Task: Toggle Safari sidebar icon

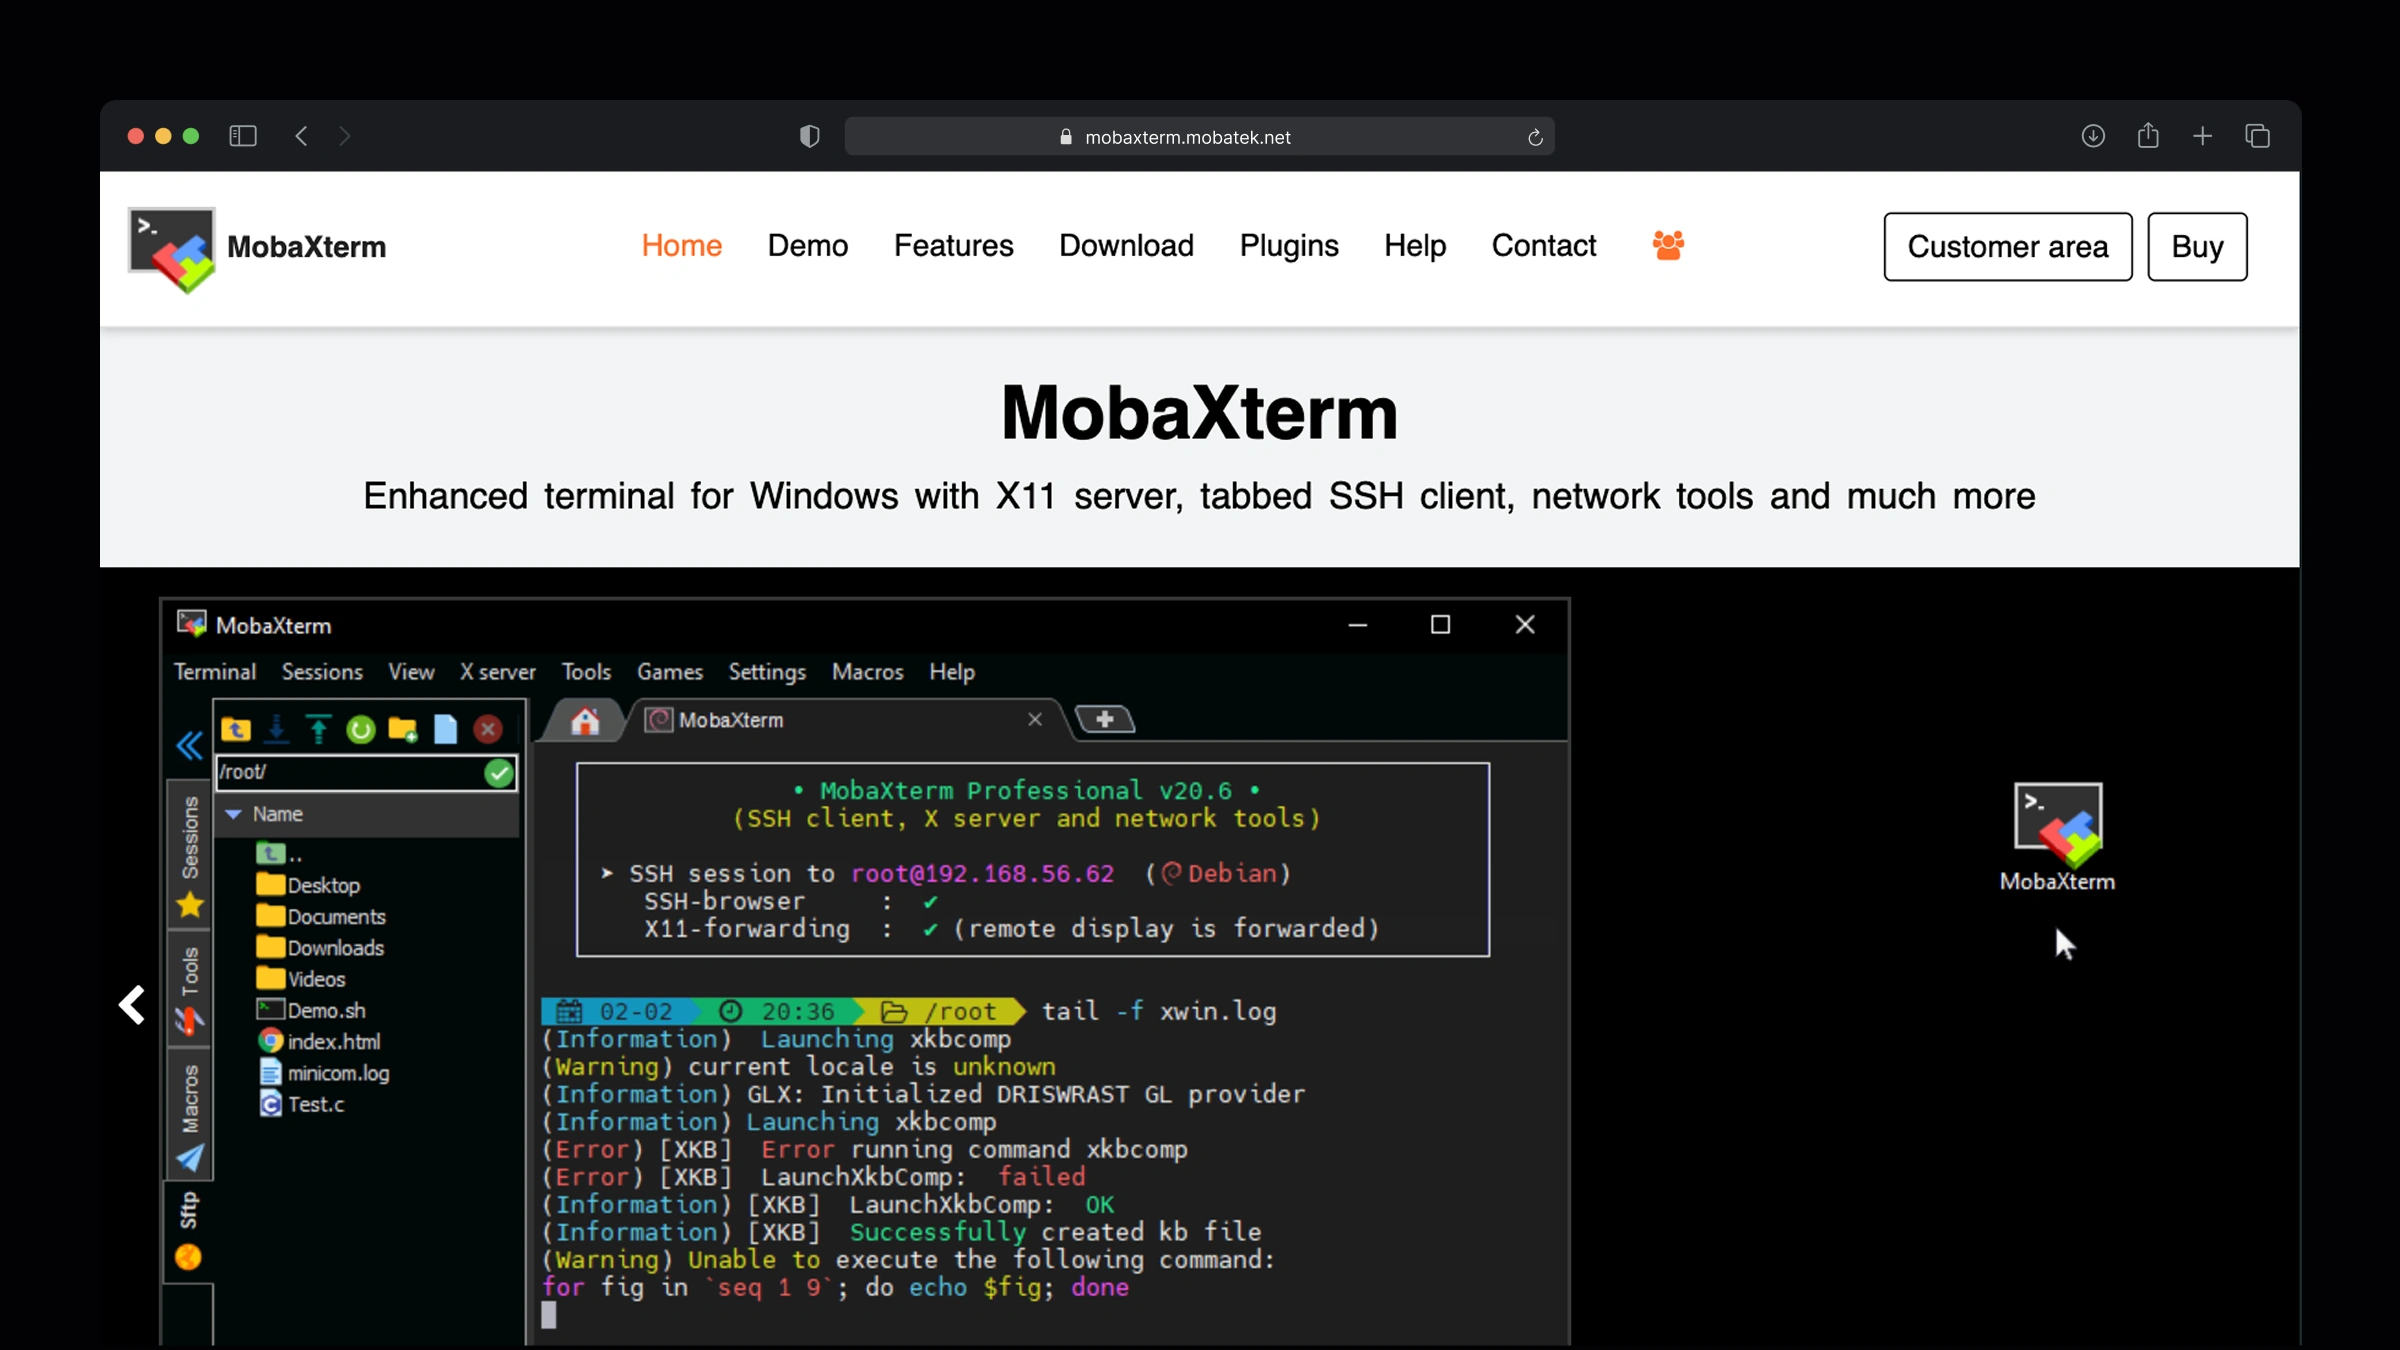Action: coord(243,136)
